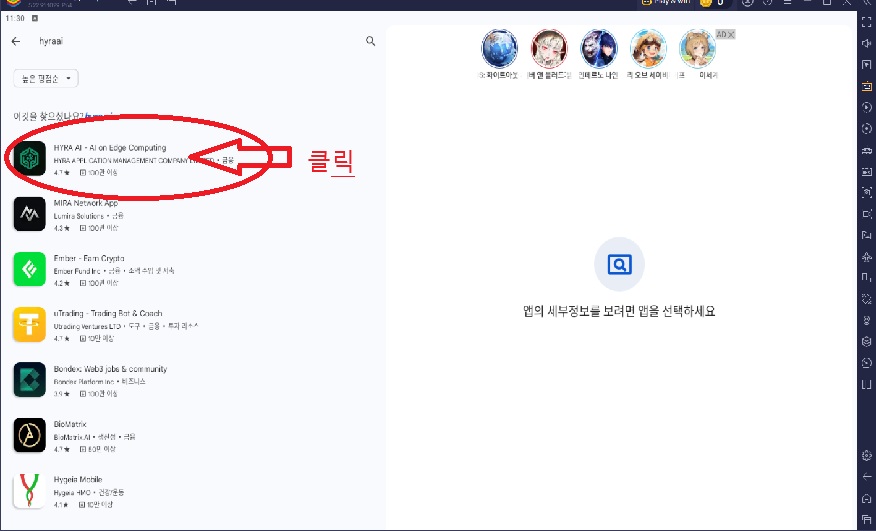The width and height of the screenshot is (876, 531).
Task: Select the BioMatrix title text
Action: [x=70, y=424]
